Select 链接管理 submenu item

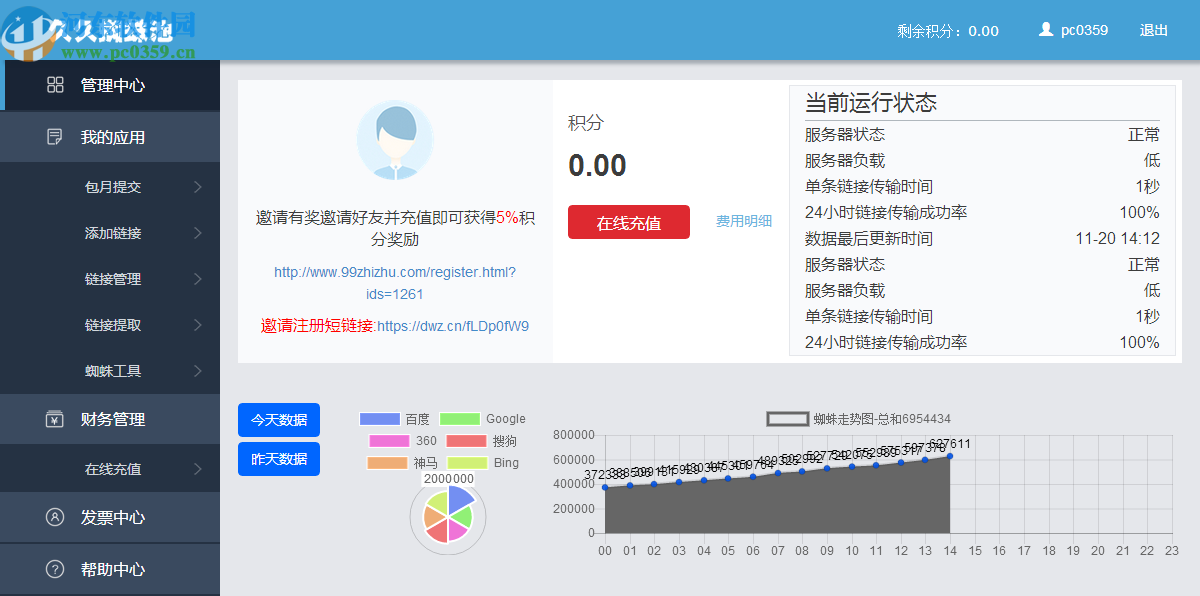click(113, 279)
